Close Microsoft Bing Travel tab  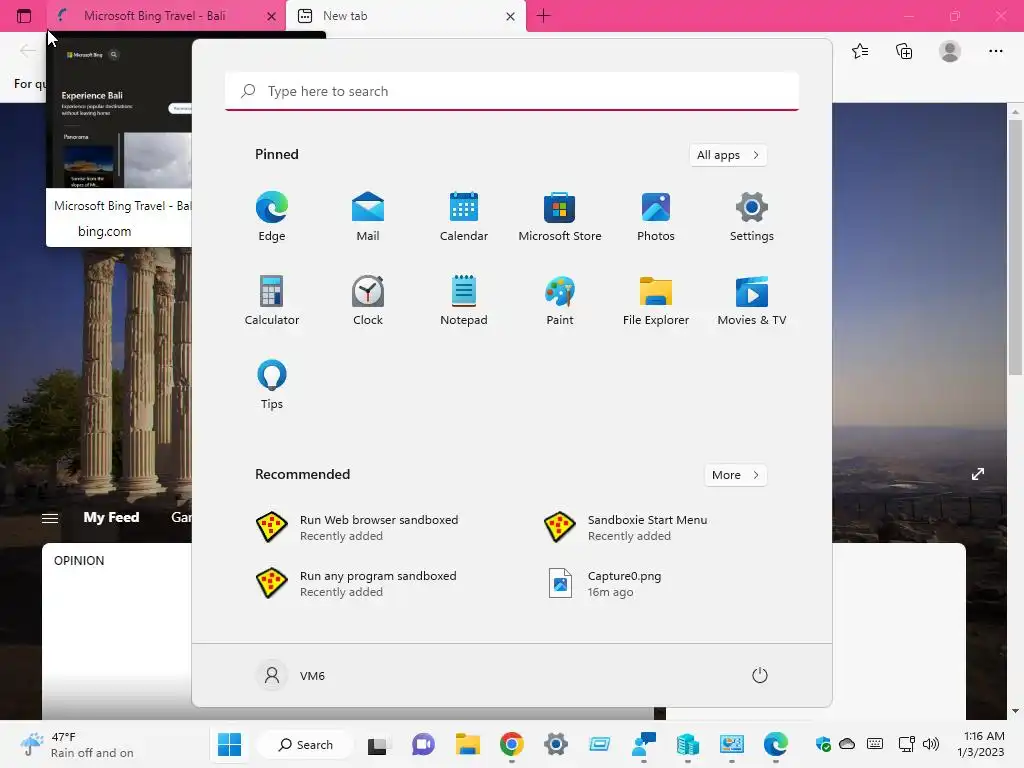[x=271, y=16]
